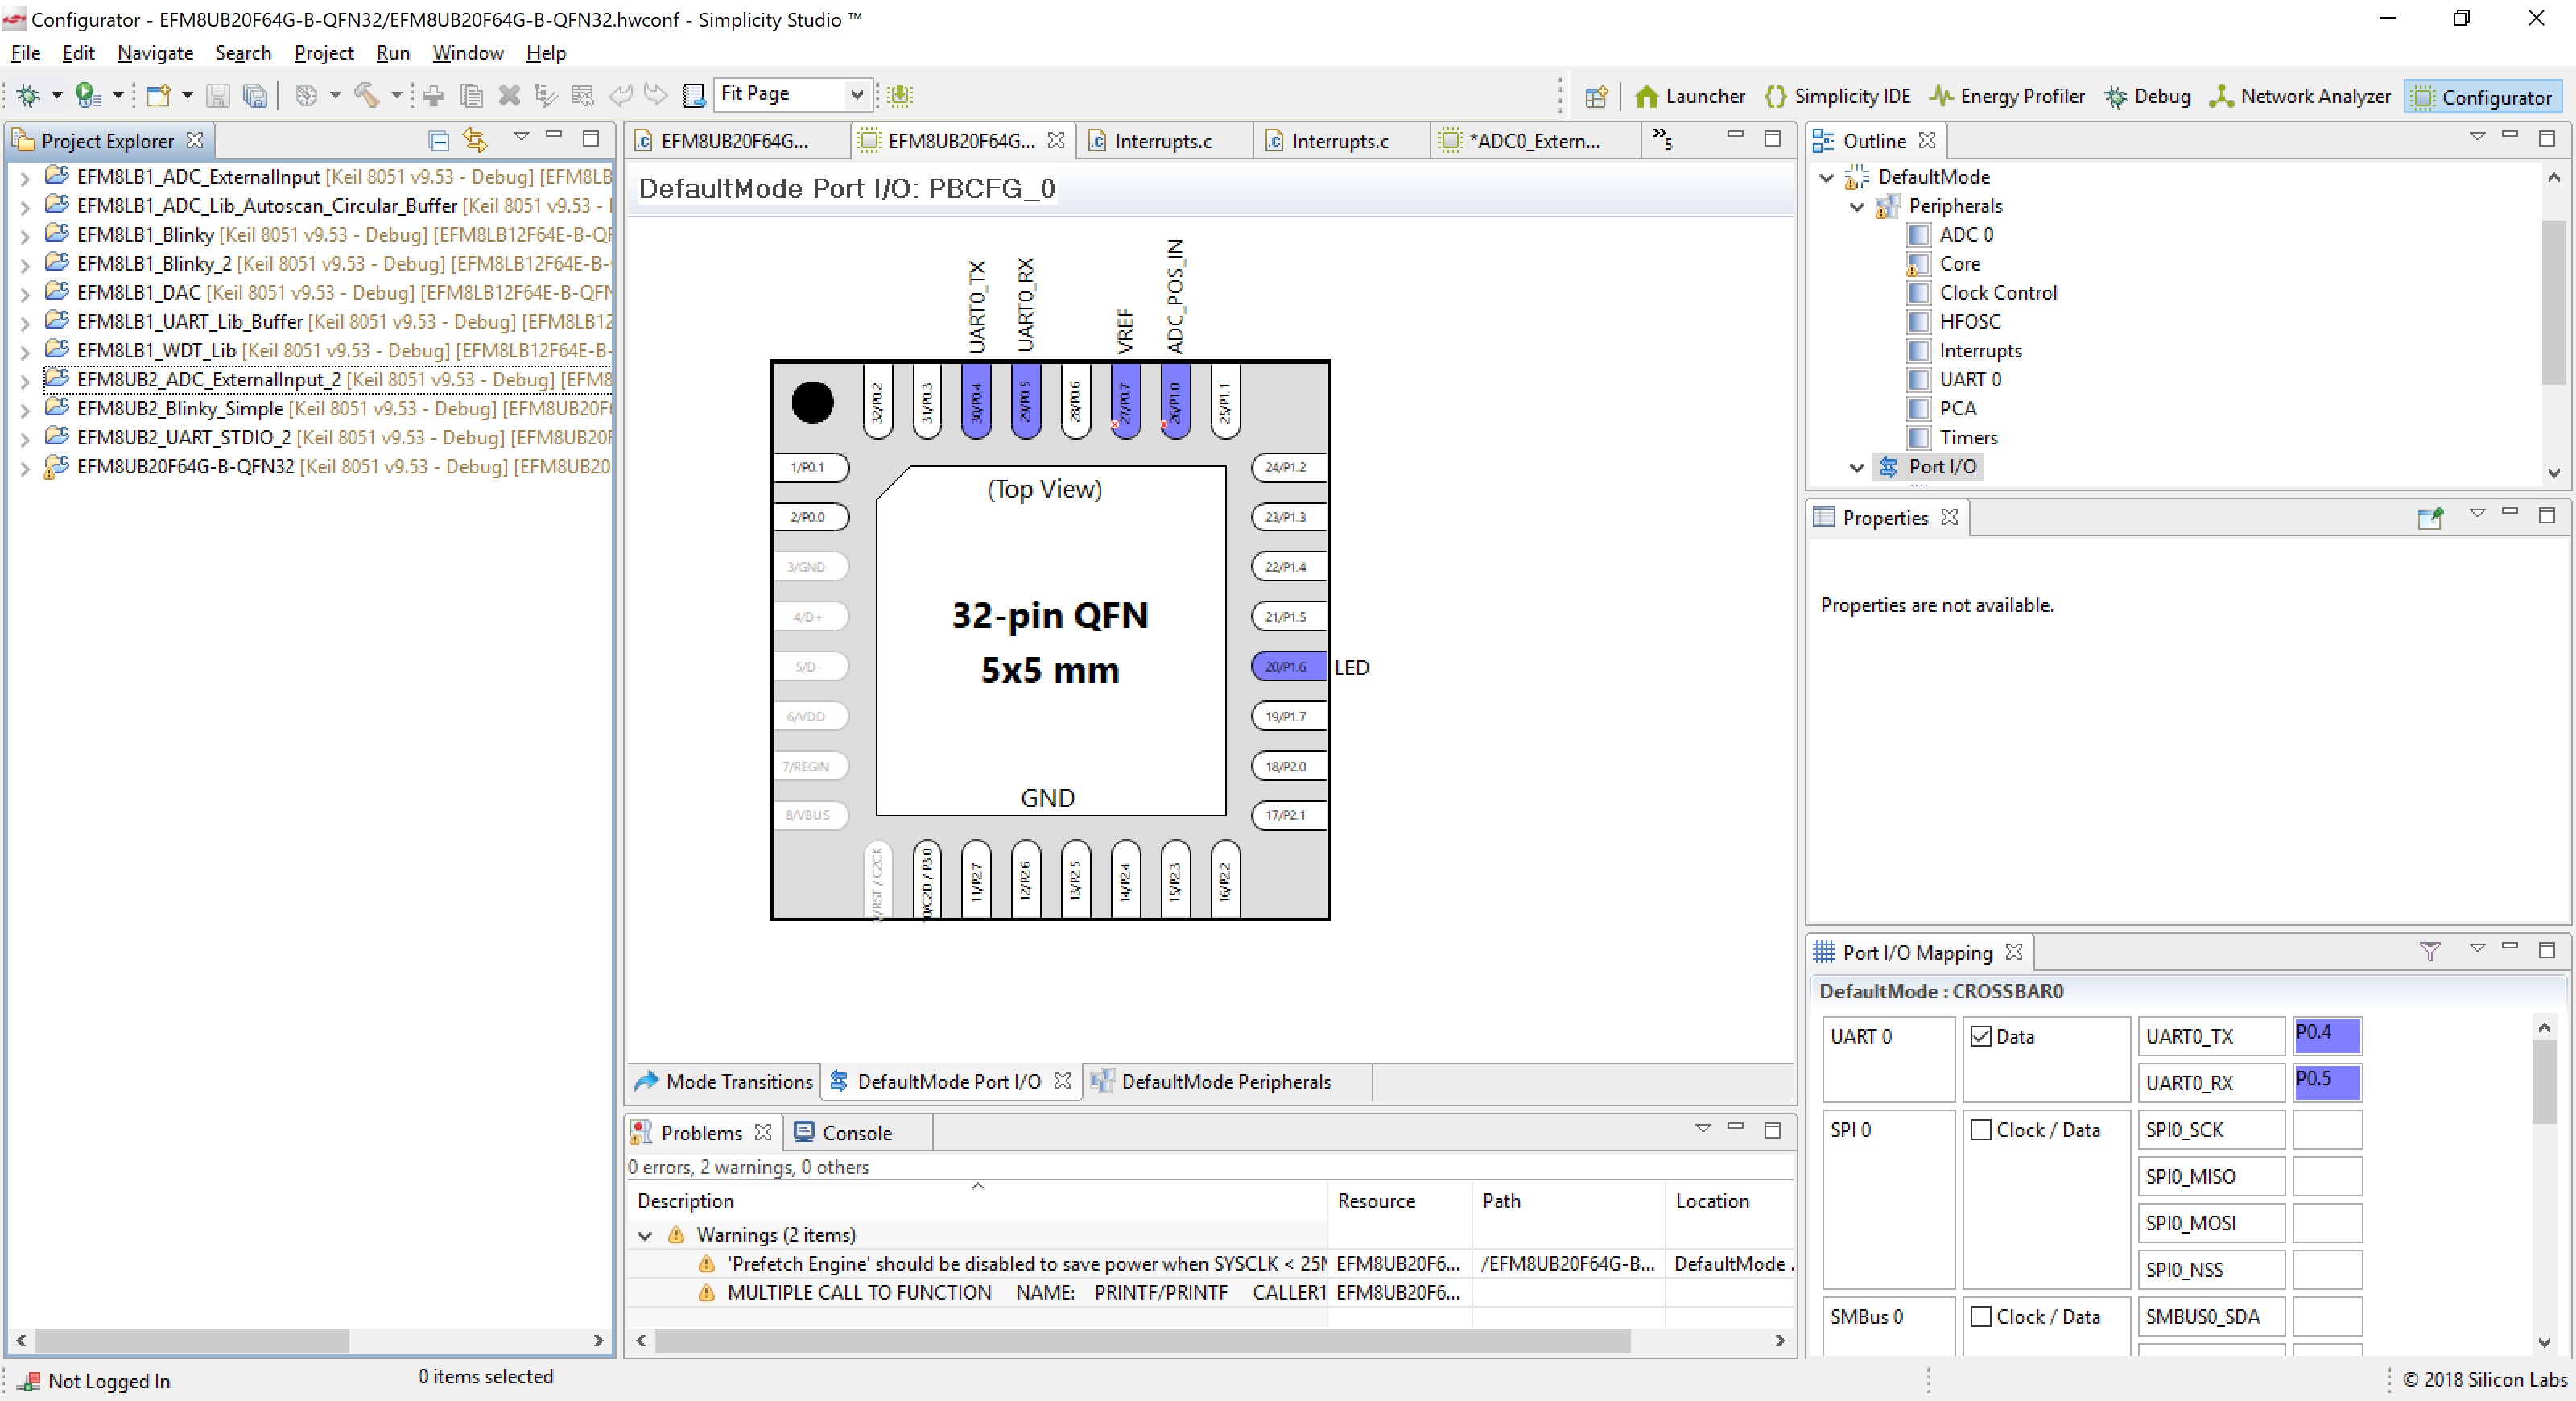Enable SPI 0 Clock / Data checkbox
This screenshot has width=2576, height=1401.
1980,1129
